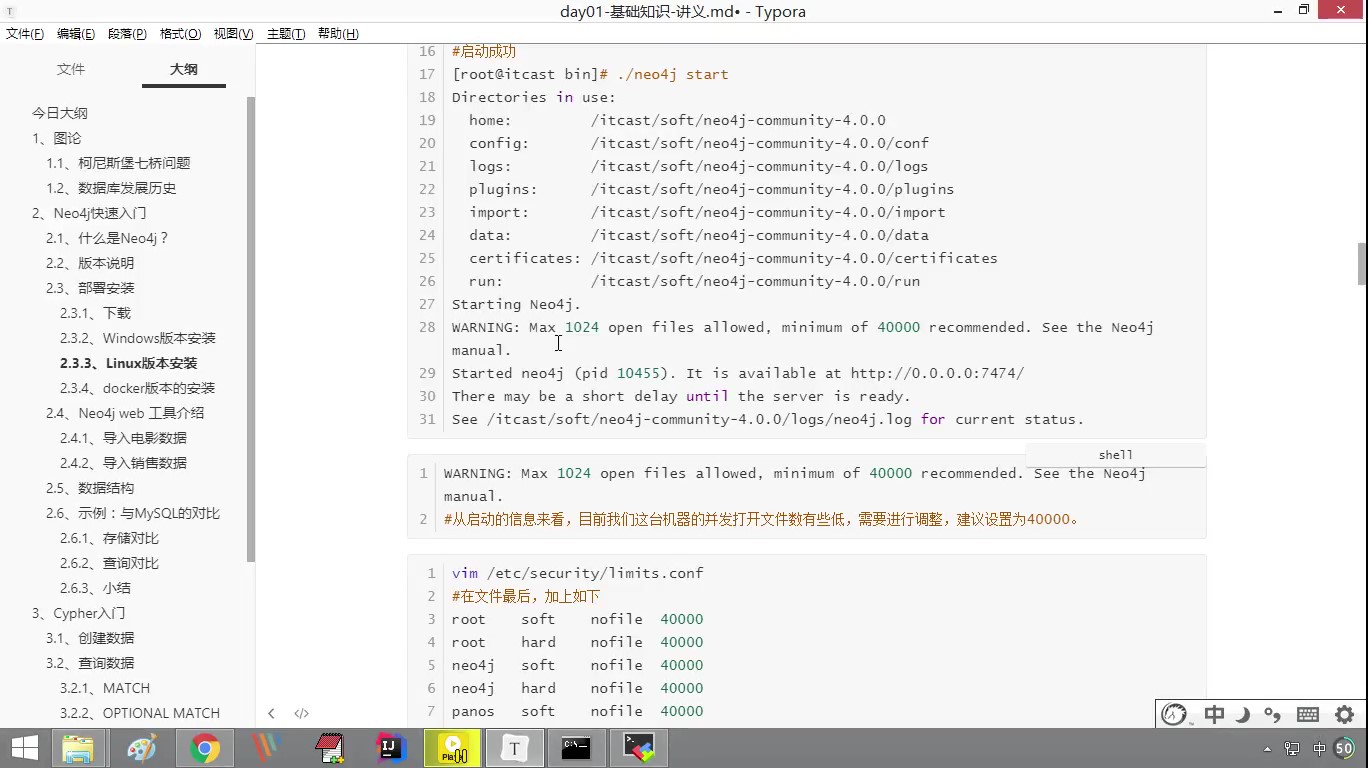Open Google Chrome from the taskbar
The height and width of the screenshot is (768, 1368).
204,748
